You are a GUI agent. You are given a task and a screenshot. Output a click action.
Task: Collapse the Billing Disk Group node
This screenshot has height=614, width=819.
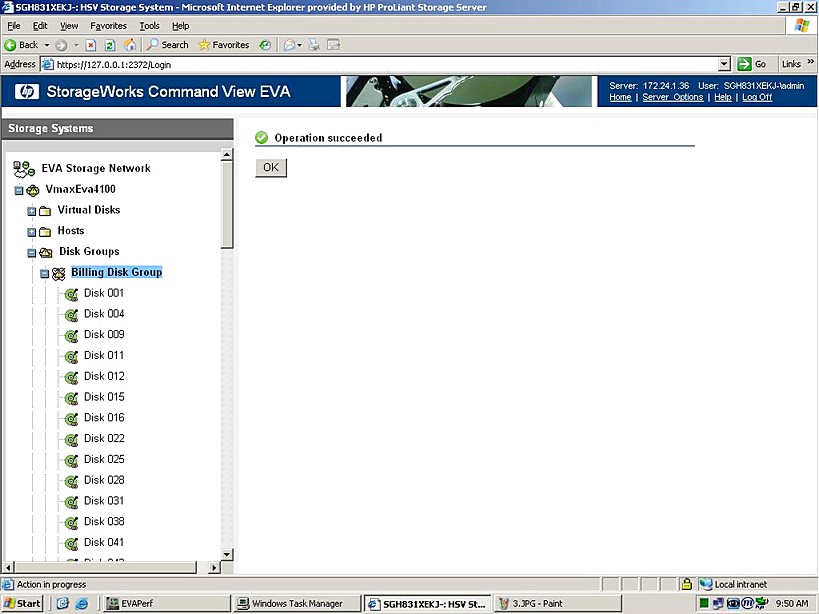point(44,274)
